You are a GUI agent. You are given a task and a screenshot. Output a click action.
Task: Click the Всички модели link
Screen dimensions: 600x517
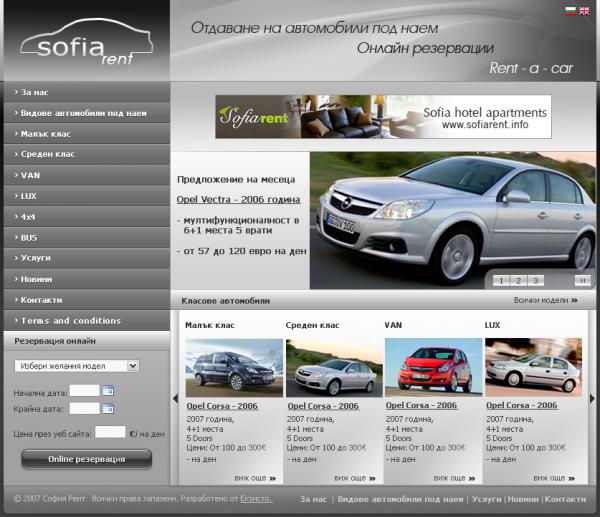[546, 300]
